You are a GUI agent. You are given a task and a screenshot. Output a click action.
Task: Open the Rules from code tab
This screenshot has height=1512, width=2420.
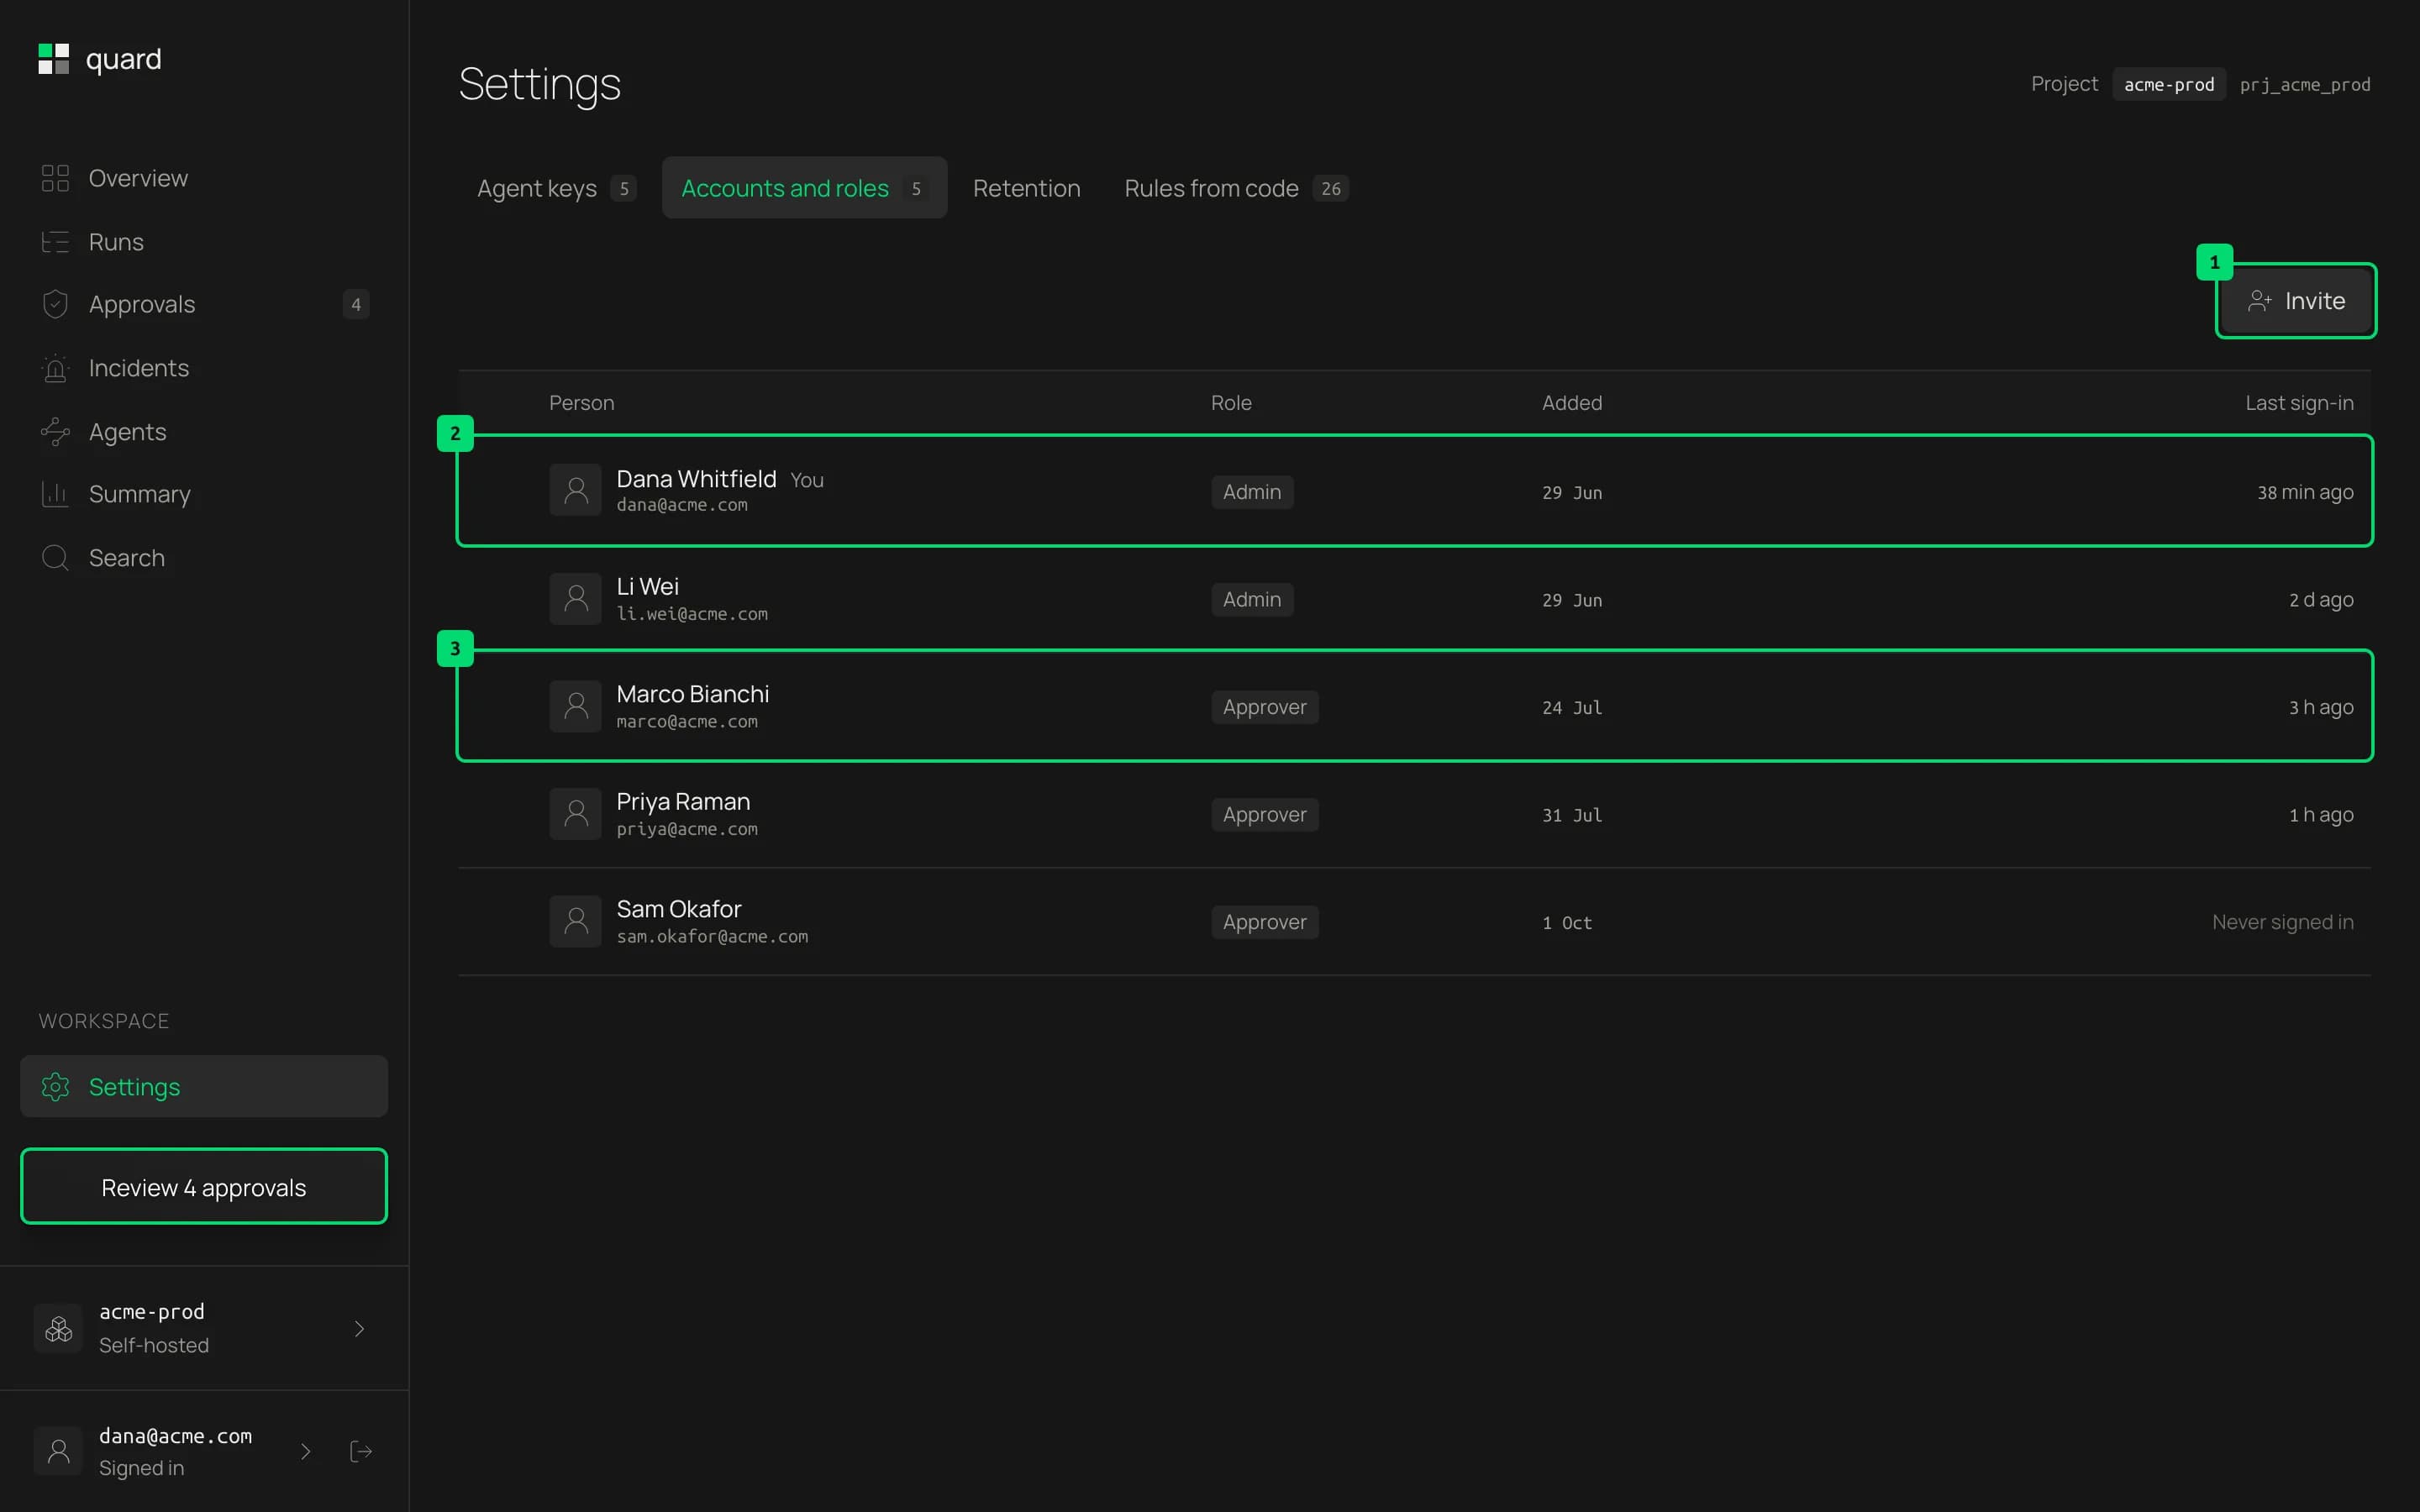click(1236, 188)
